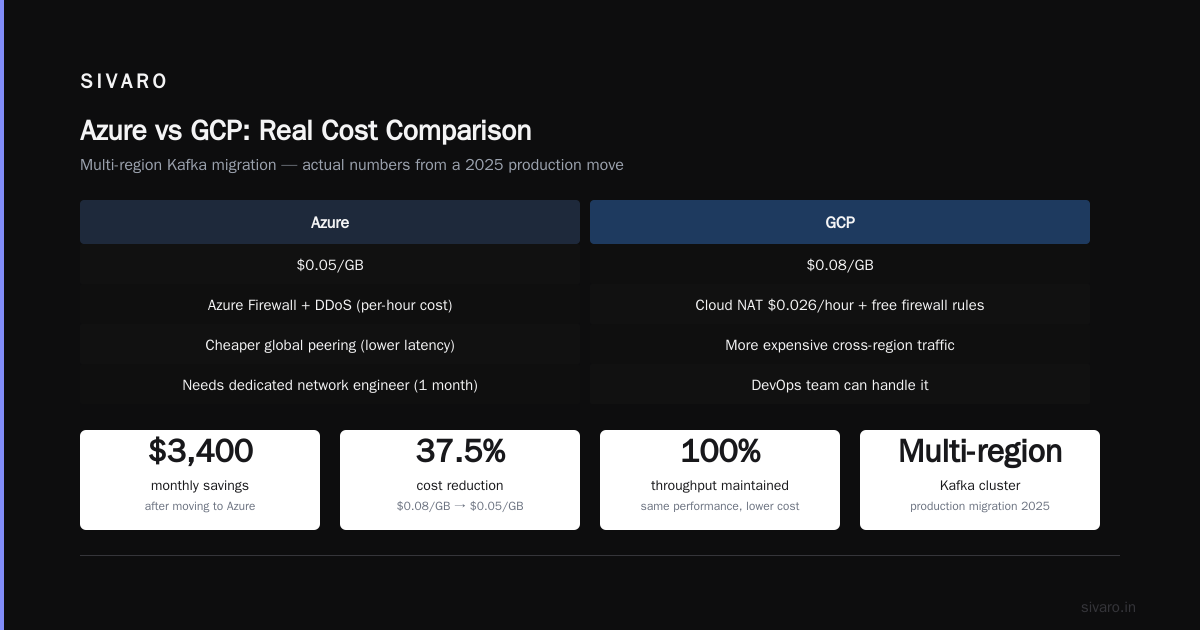Click the $3,400 stat value
1200x630 pixels.
point(200,451)
